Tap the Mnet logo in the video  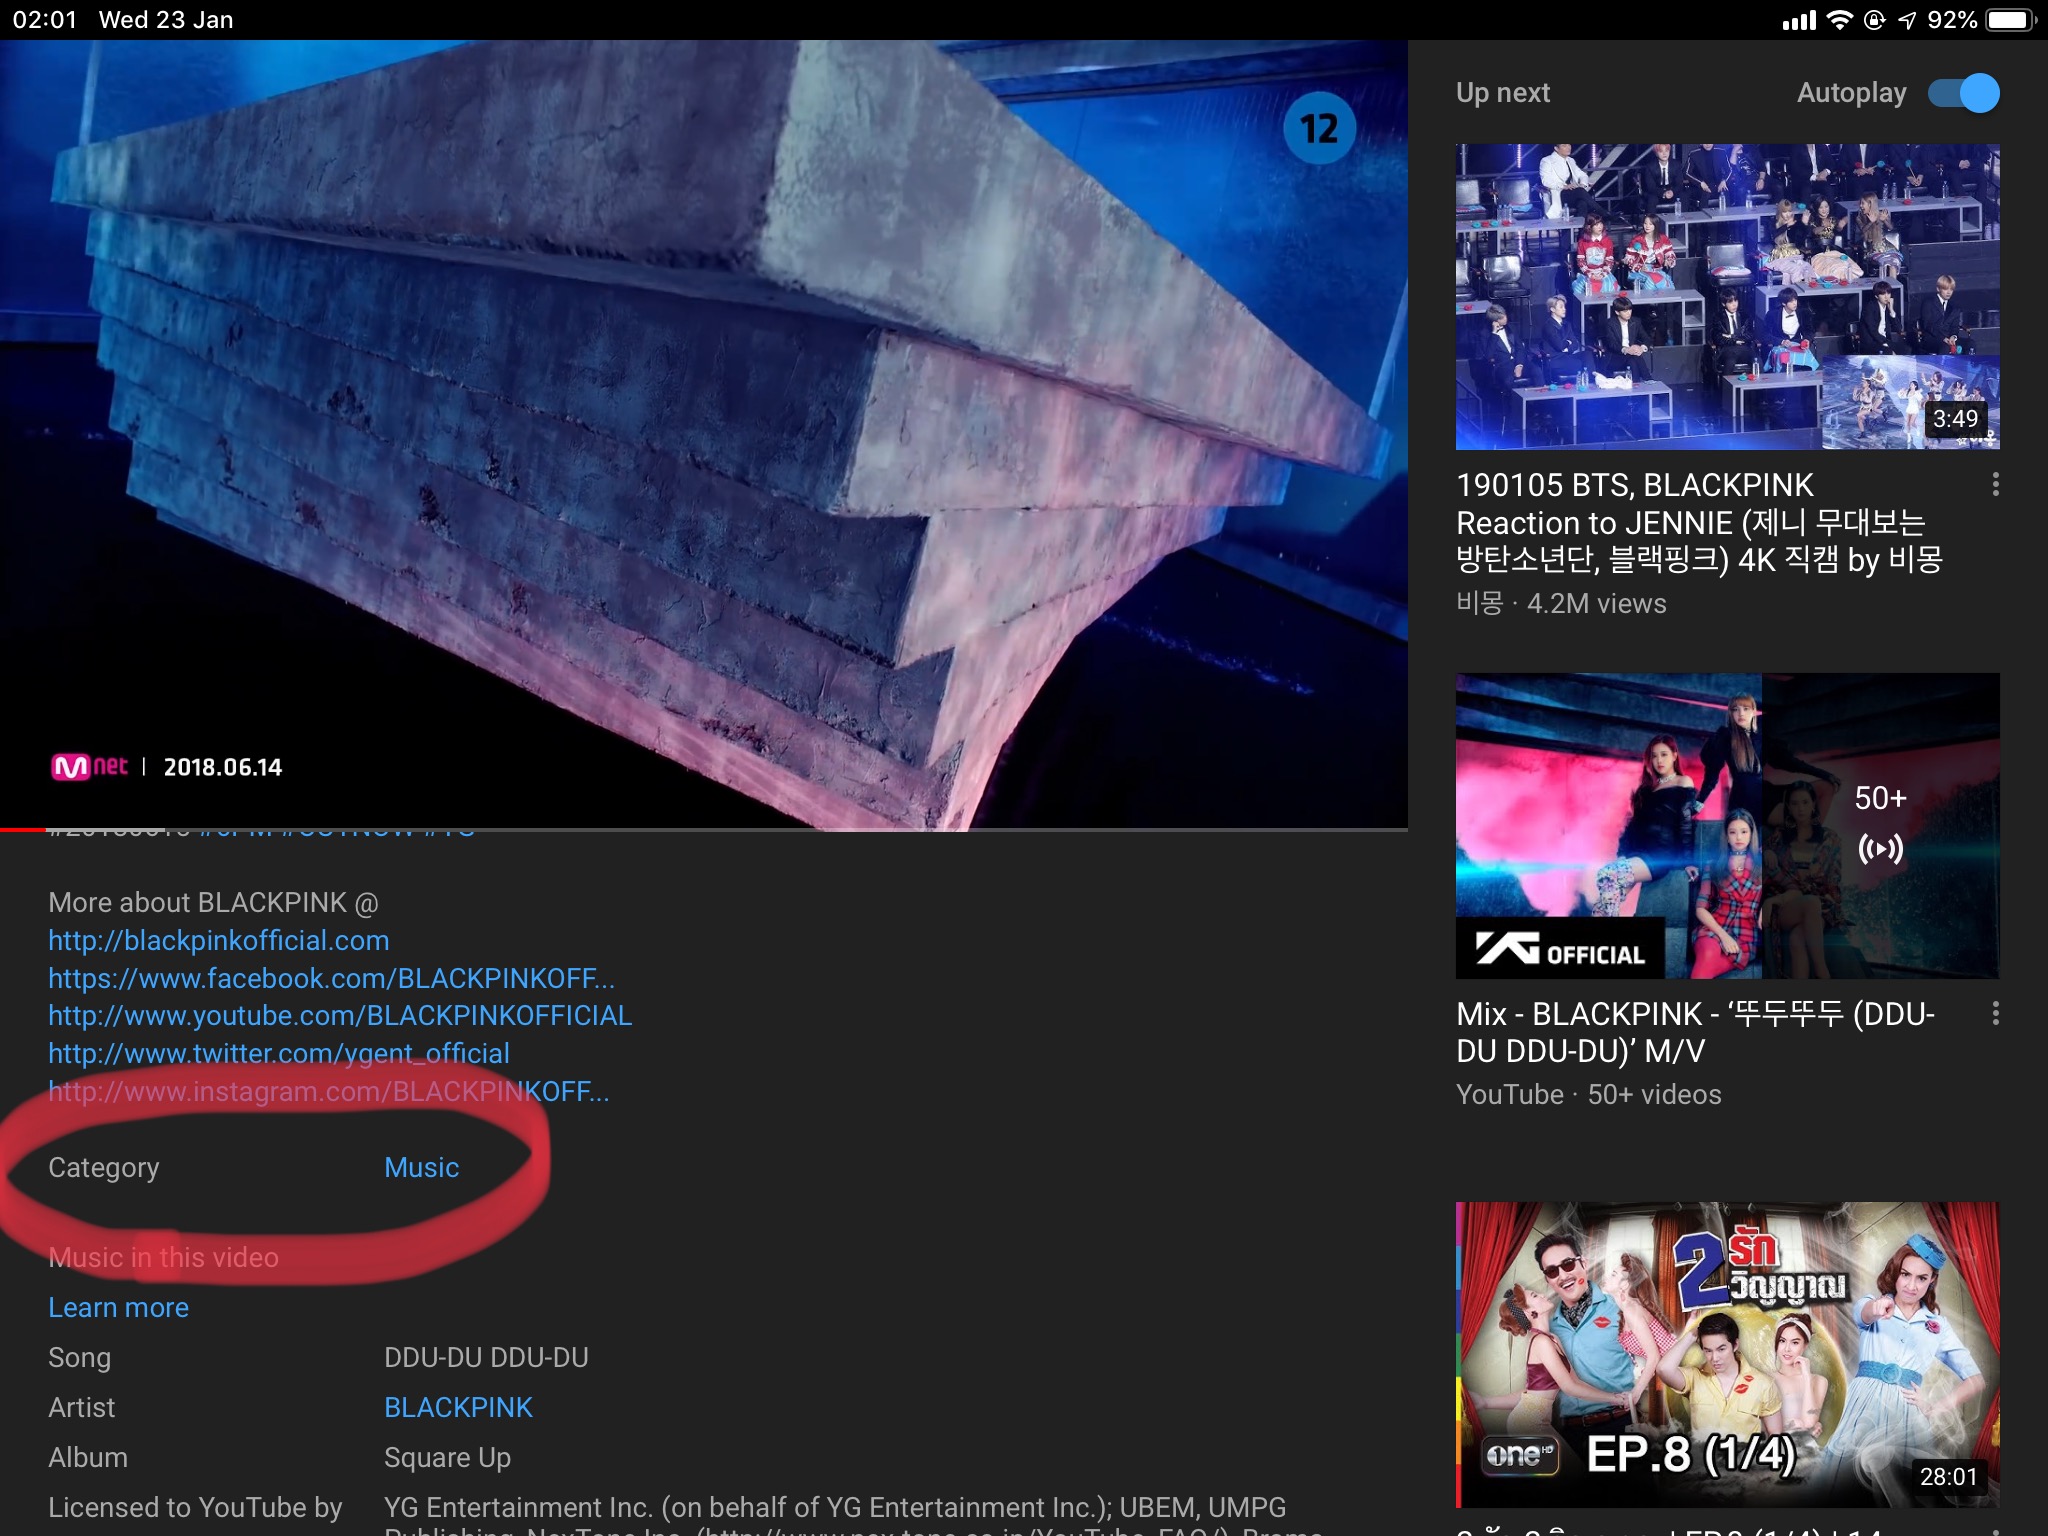tap(89, 767)
